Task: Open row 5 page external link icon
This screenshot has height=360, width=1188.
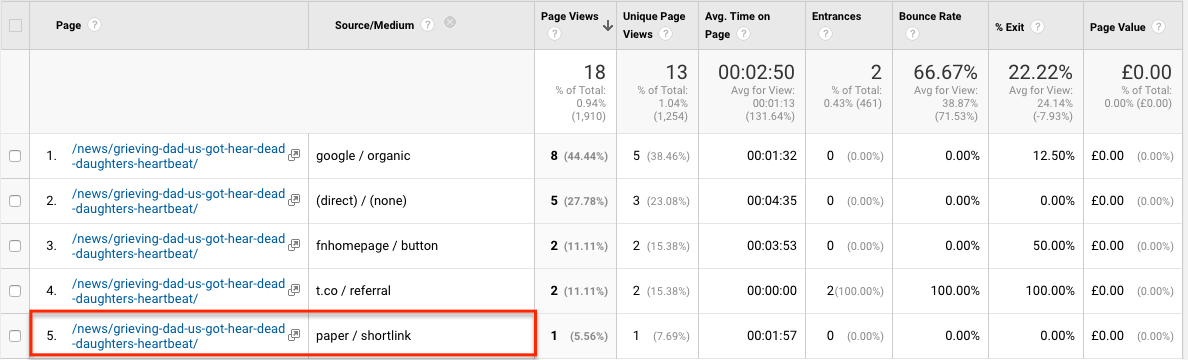Action: pos(294,334)
